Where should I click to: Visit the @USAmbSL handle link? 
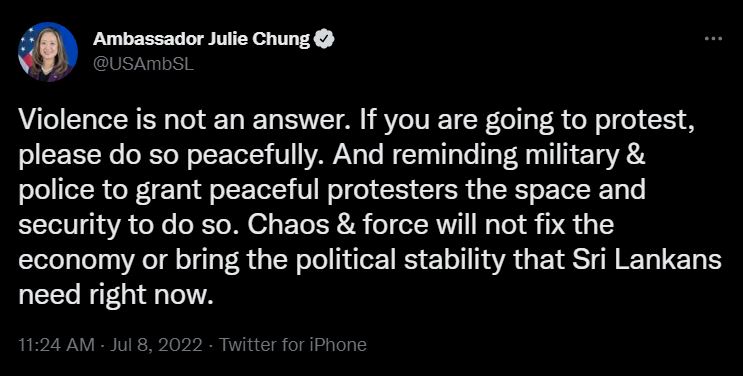(x=143, y=64)
